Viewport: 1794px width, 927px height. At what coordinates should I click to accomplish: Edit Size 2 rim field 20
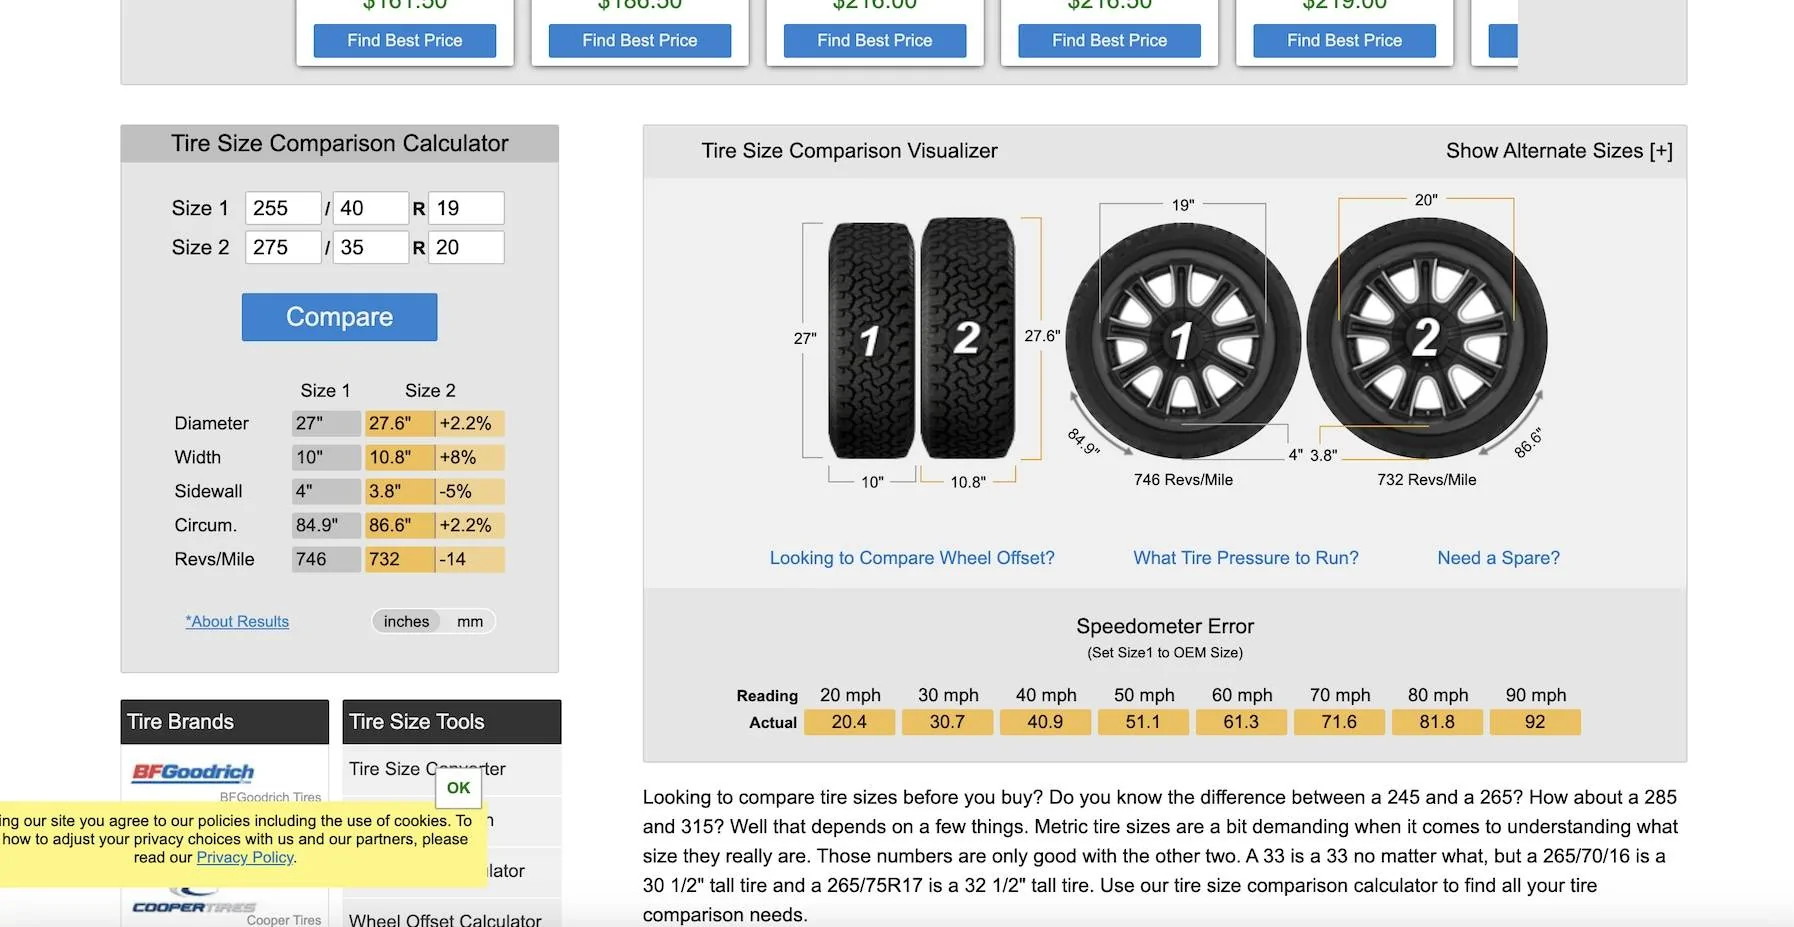click(x=466, y=247)
